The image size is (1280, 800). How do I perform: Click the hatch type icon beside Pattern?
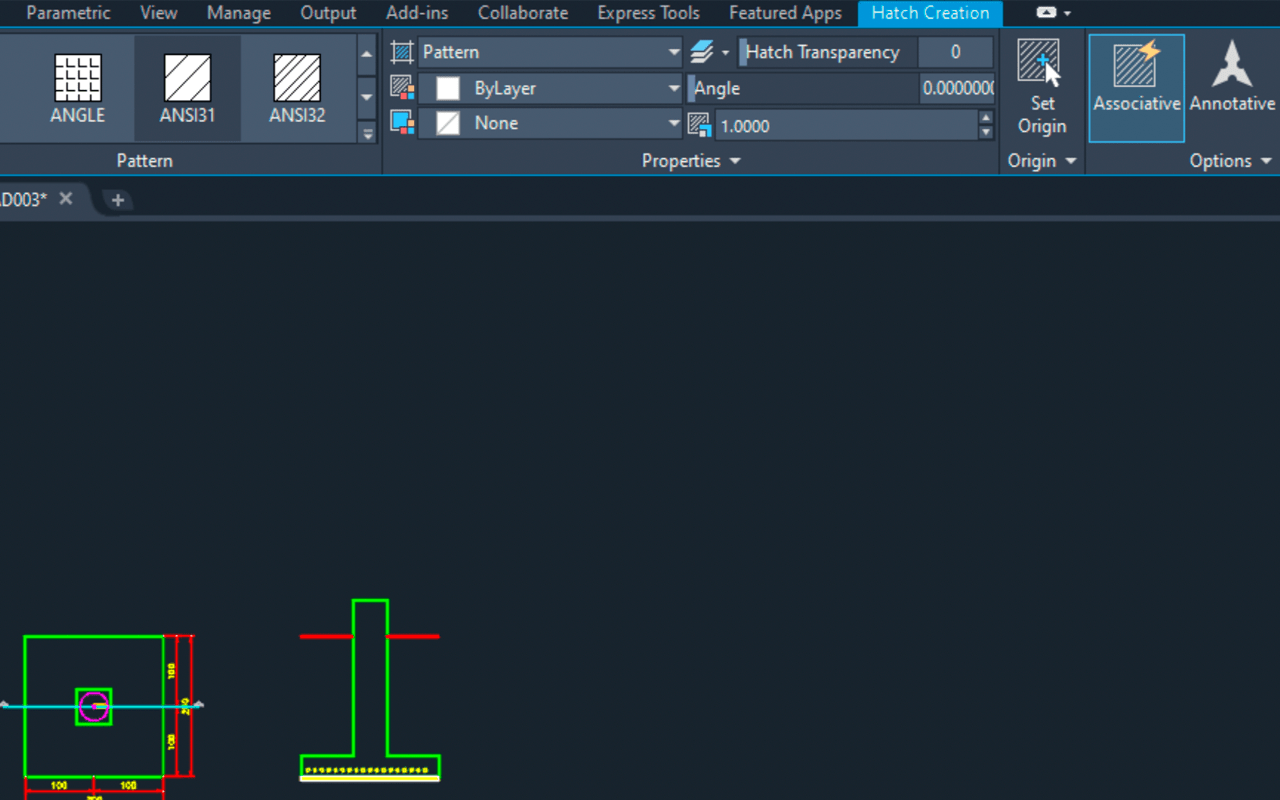click(402, 52)
